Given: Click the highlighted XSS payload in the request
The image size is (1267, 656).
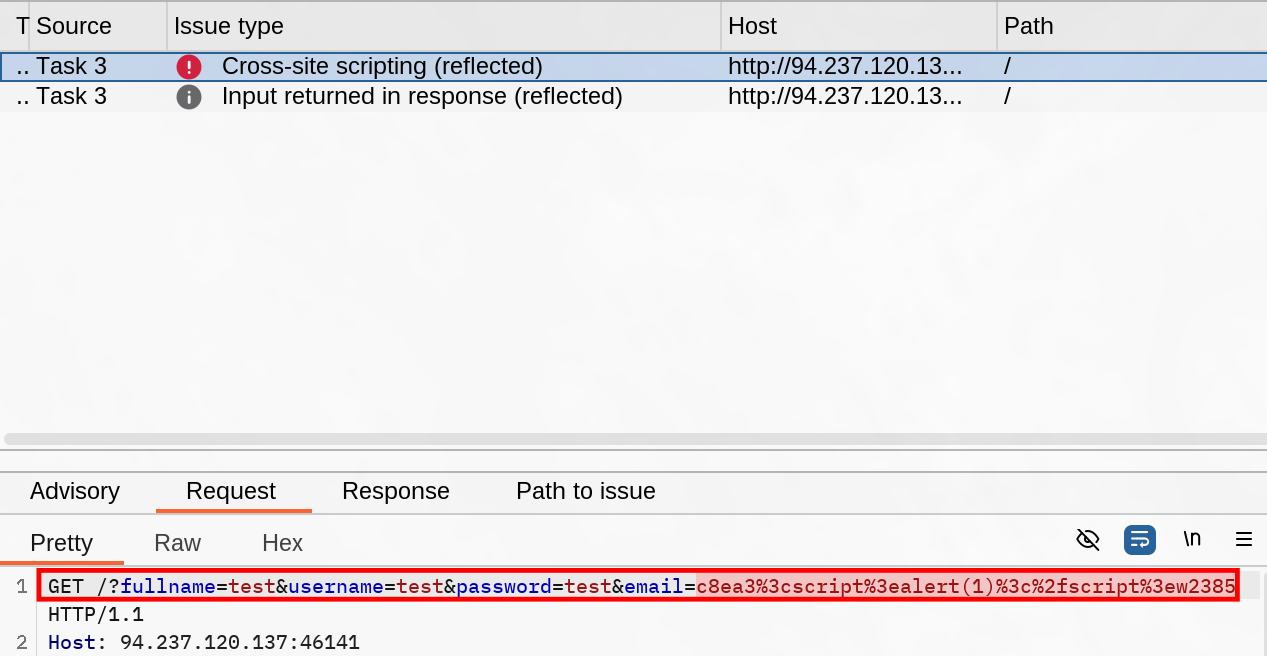Looking at the screenshot, I should tap(965, 587).
